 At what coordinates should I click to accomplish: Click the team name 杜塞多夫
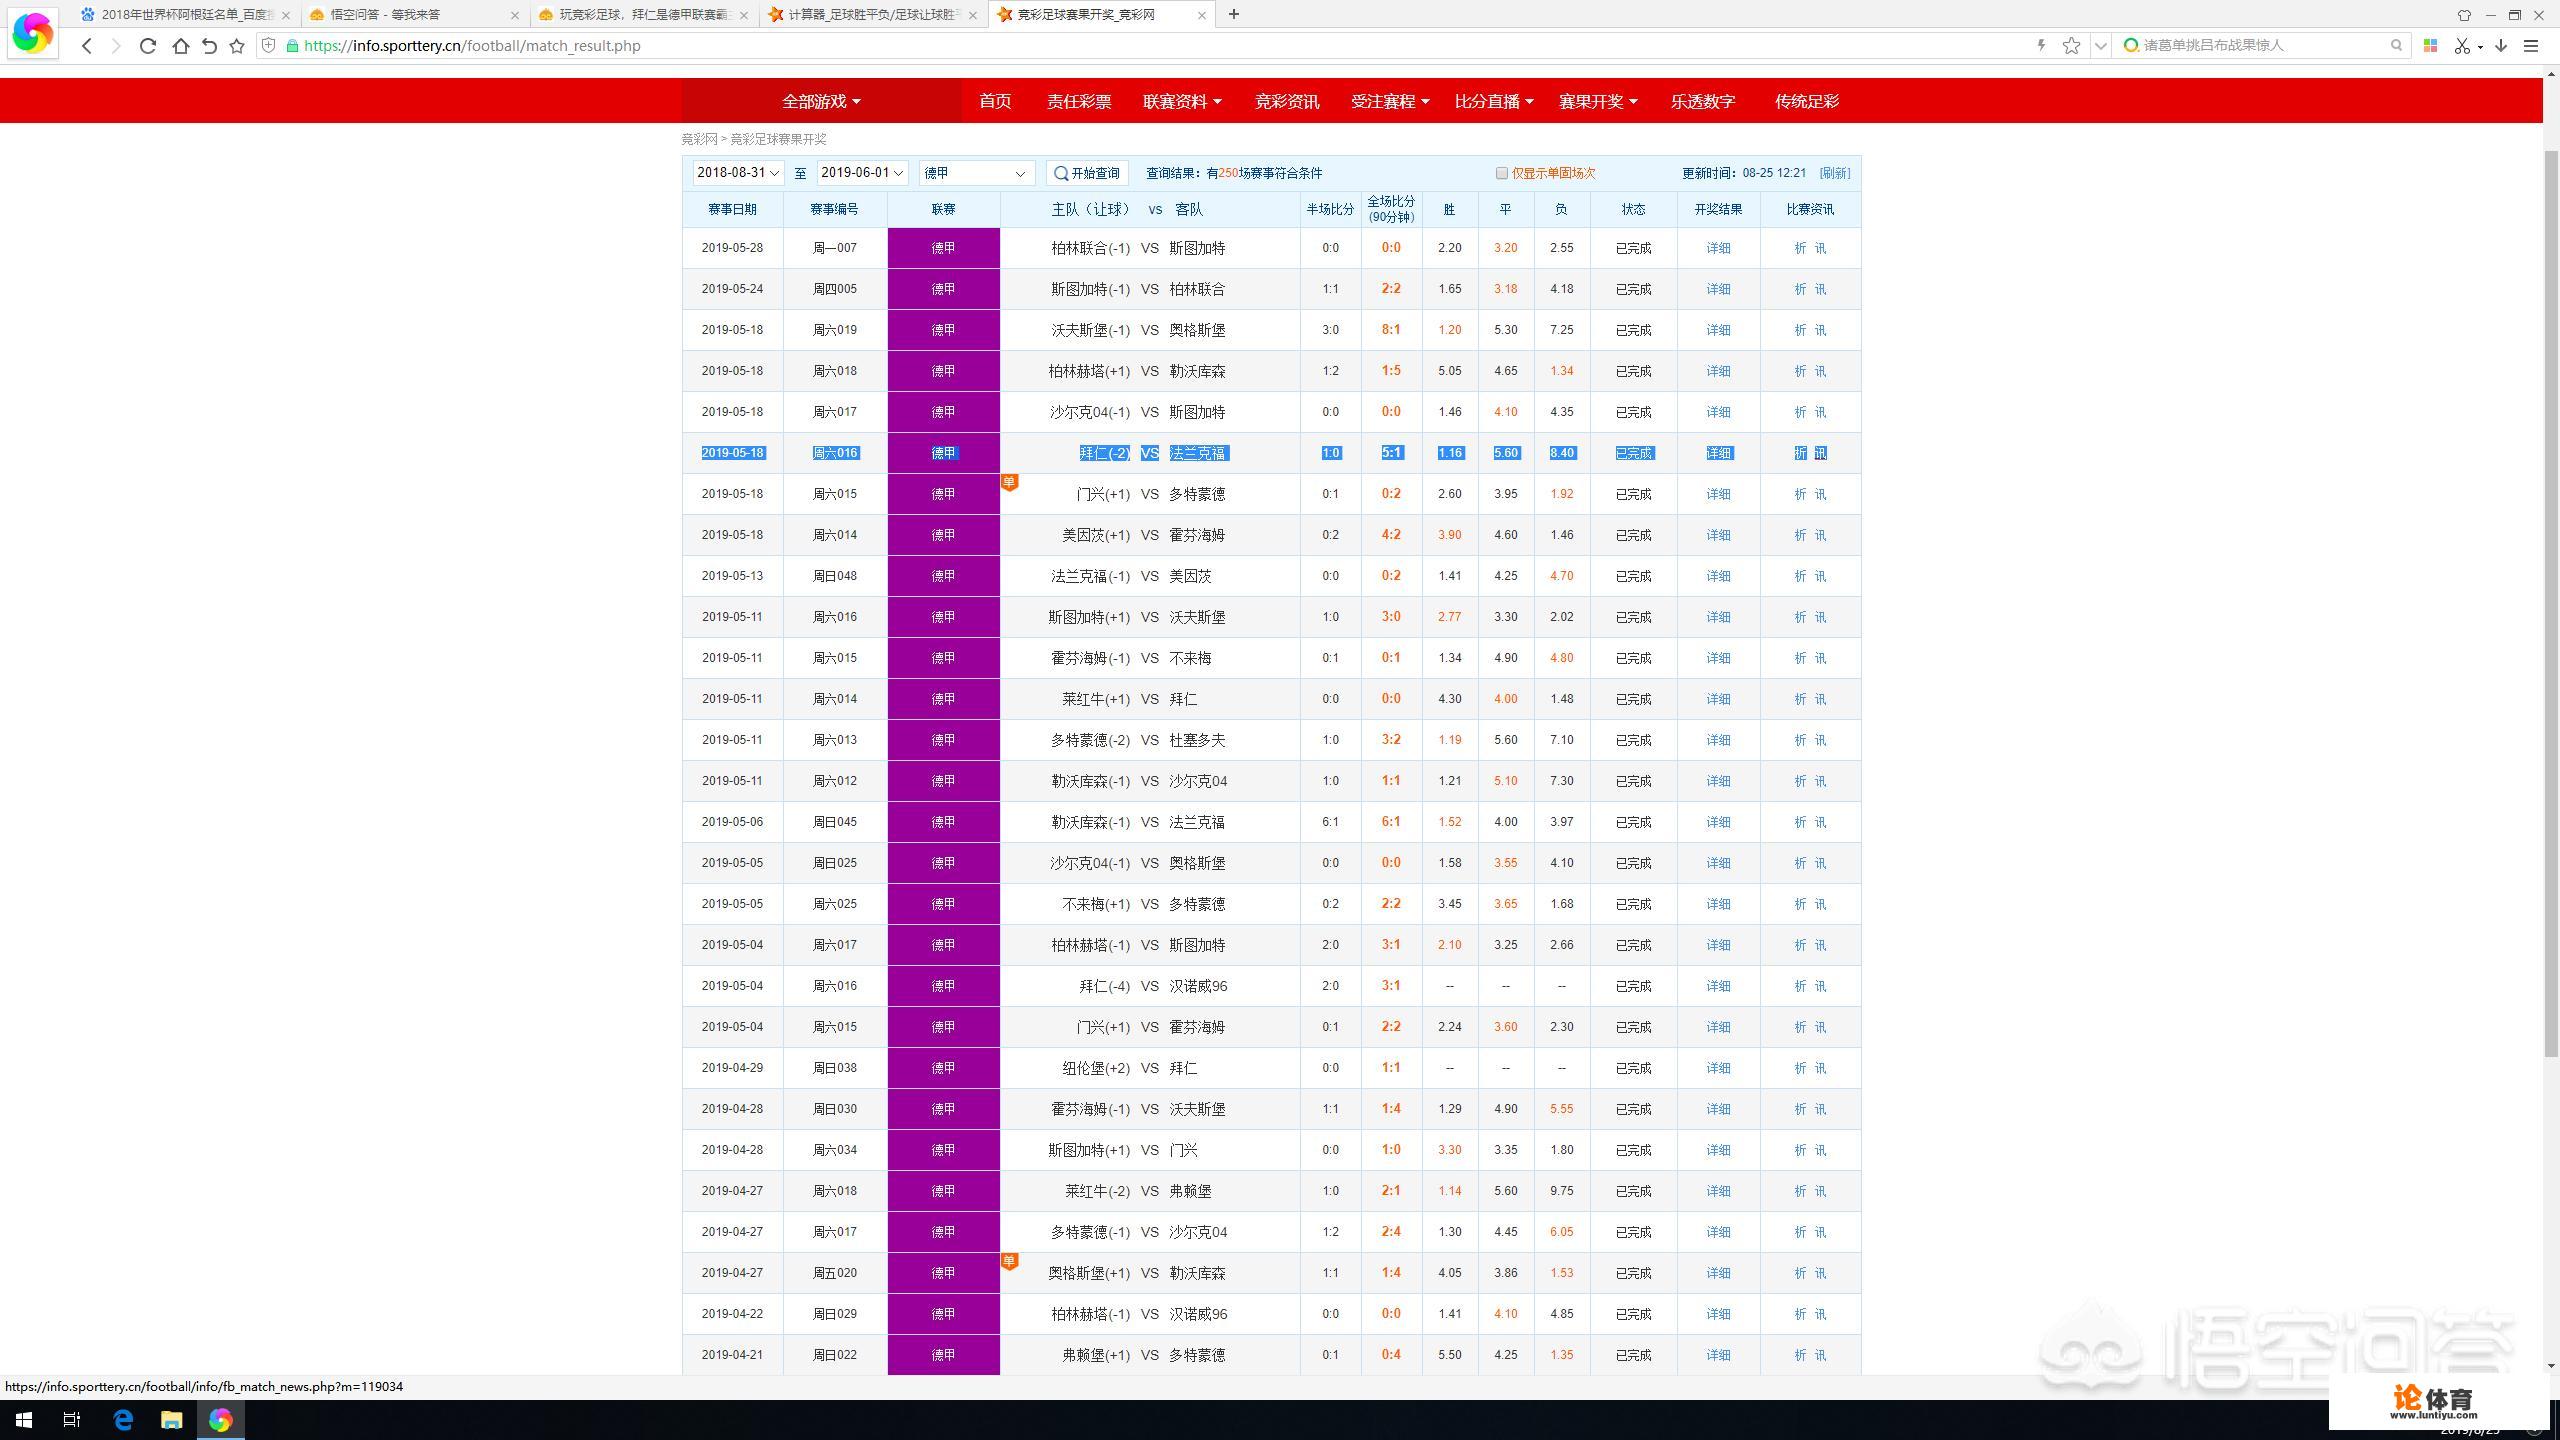click(1197, 740)
